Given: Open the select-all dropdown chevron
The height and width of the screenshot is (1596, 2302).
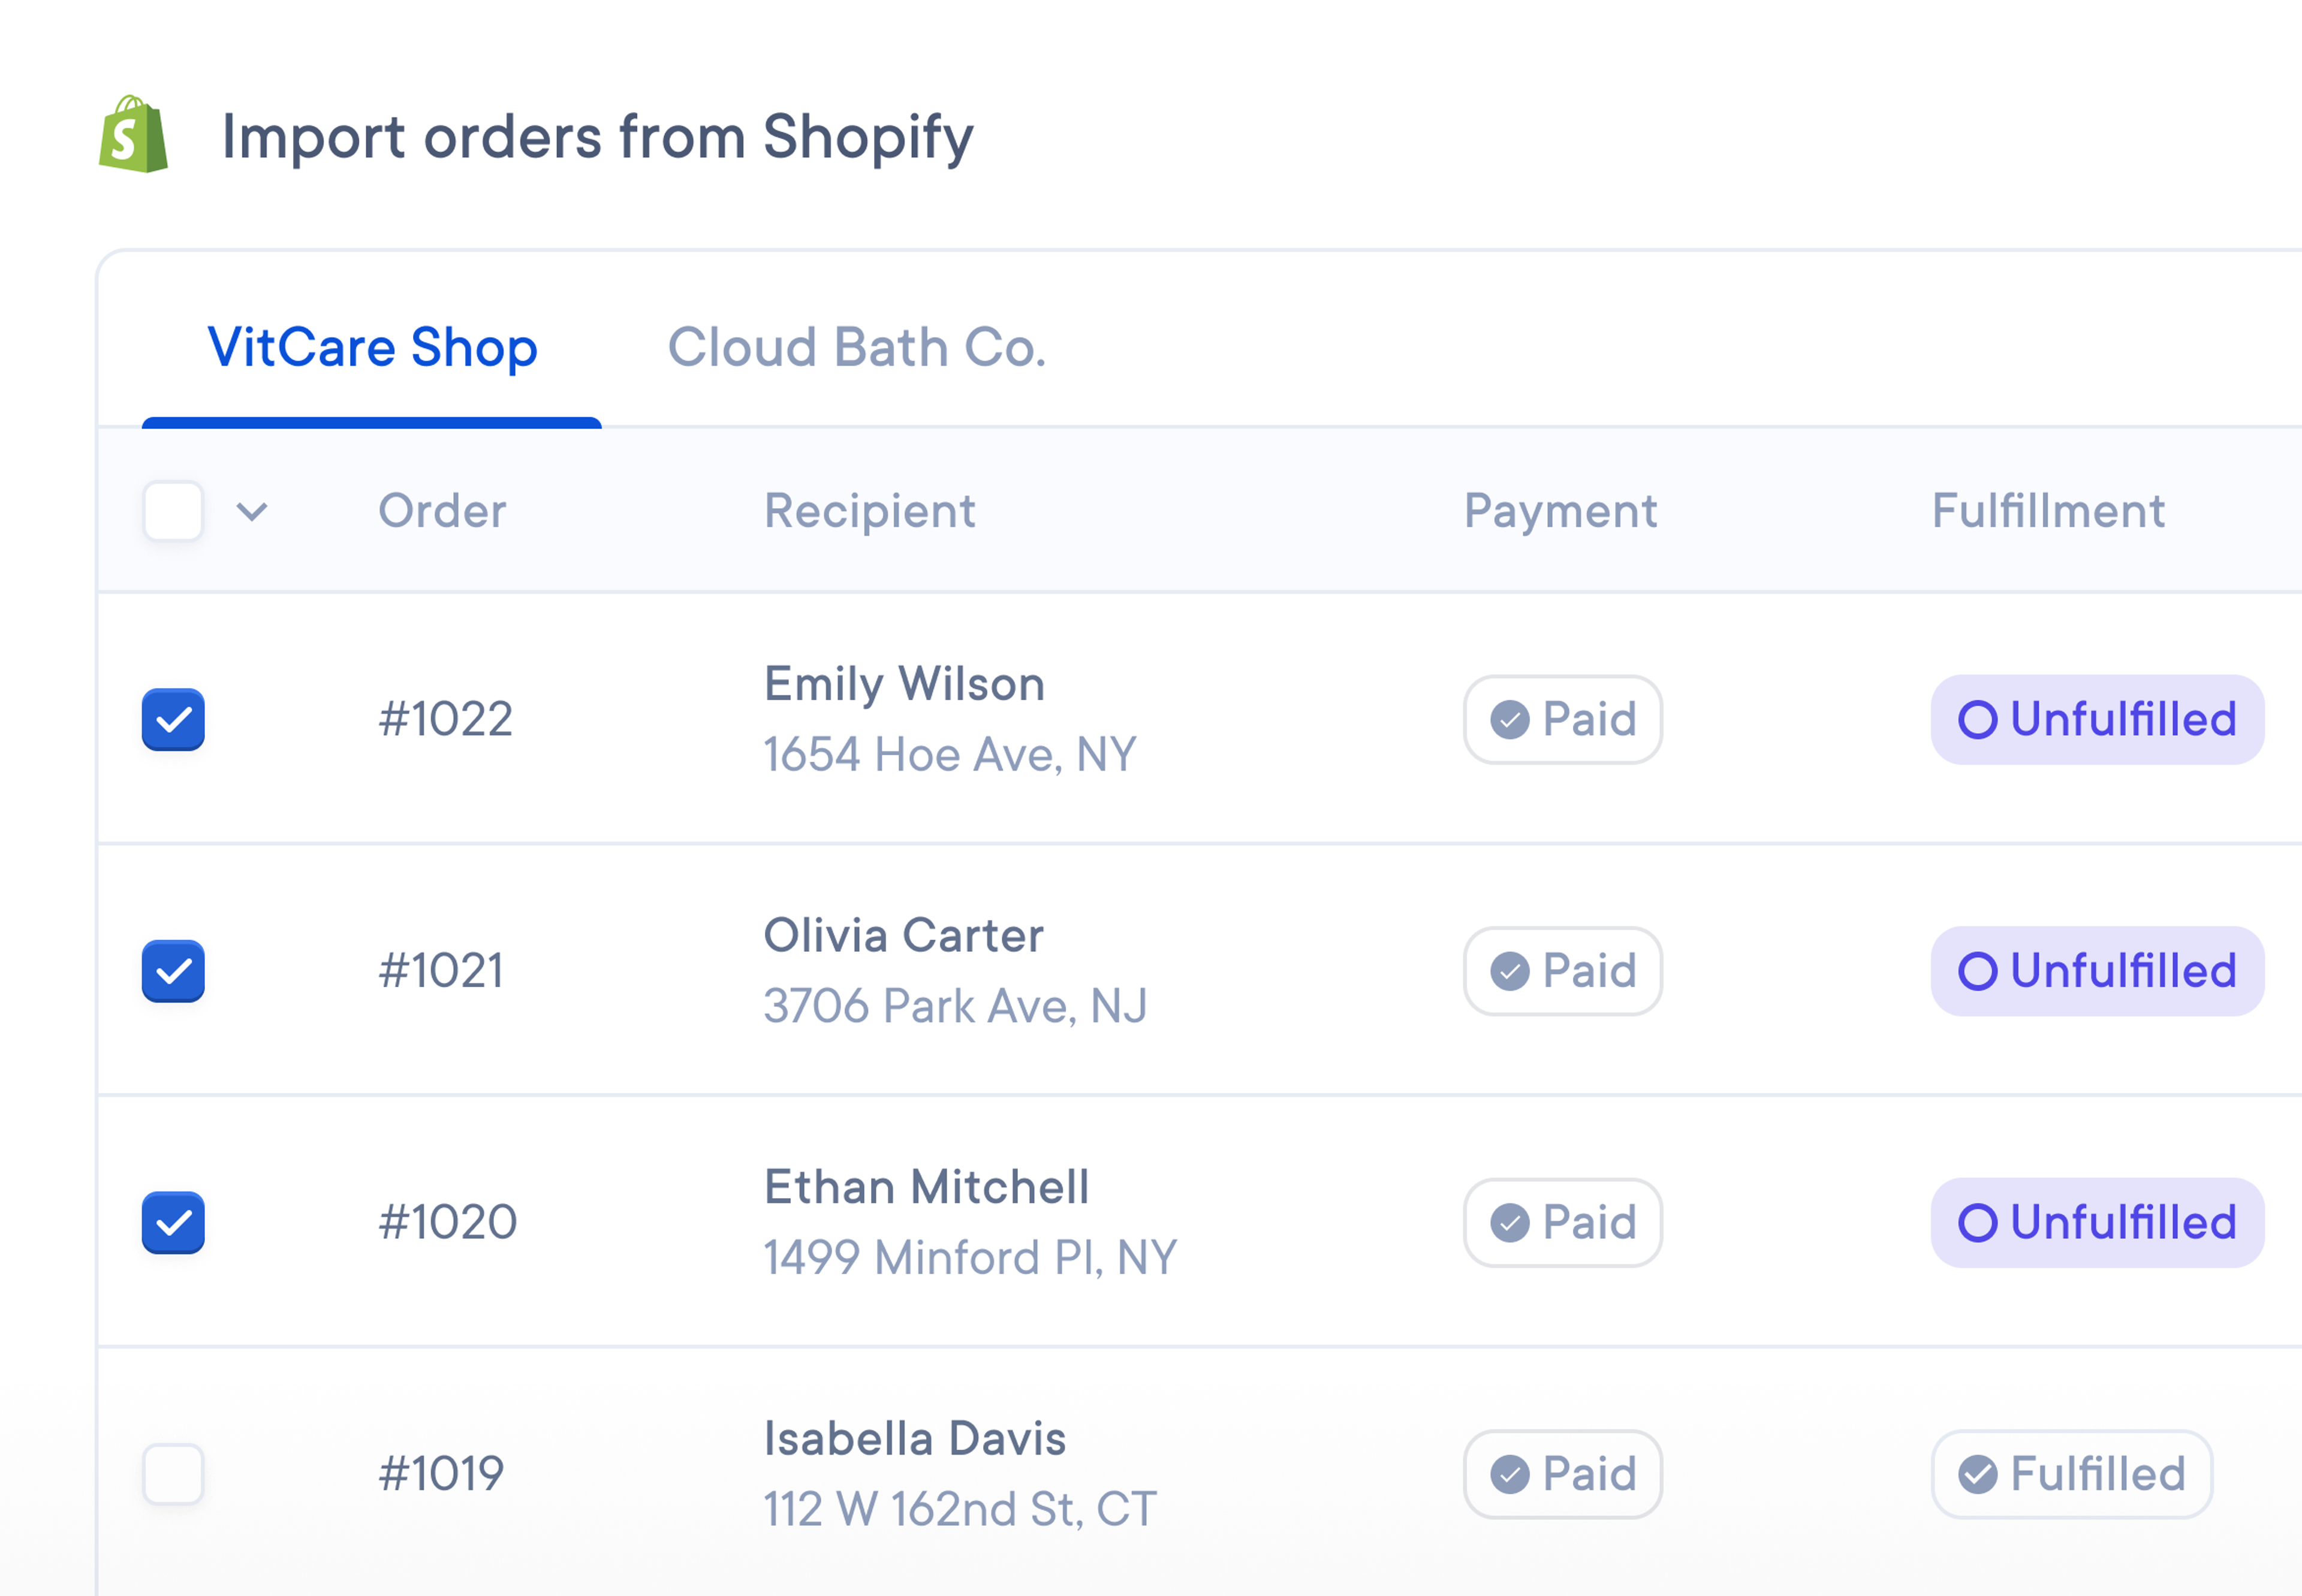Looking at the screenshot, I should point(252,513).
